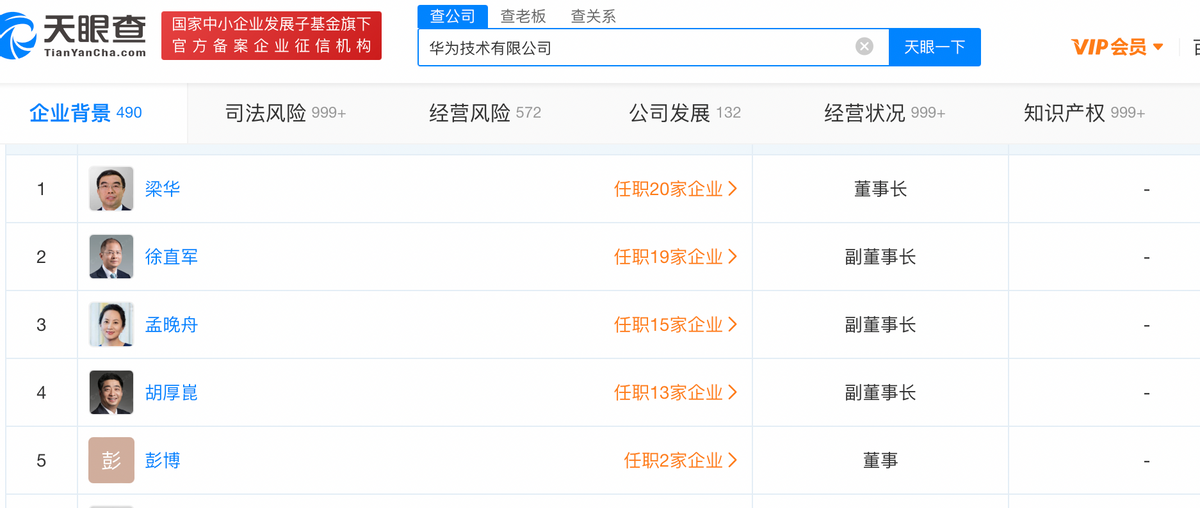Open Xu Zhijun's profile photo
The image size is (1200, 508).
pyautogui.click(x=111, y=257)
